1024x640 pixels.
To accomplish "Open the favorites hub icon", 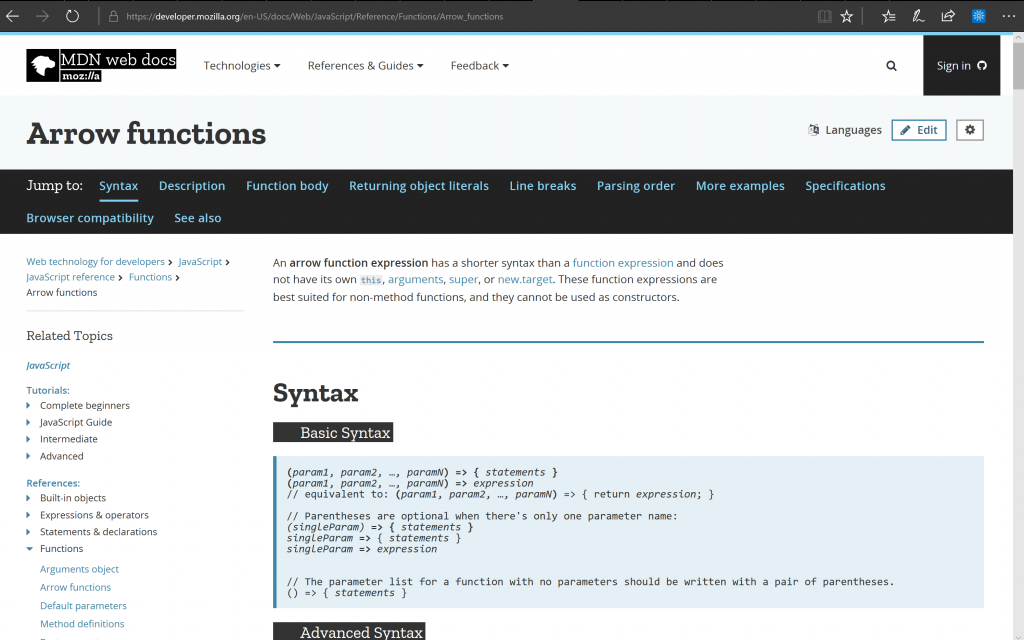I will click(x=888, y=16).
